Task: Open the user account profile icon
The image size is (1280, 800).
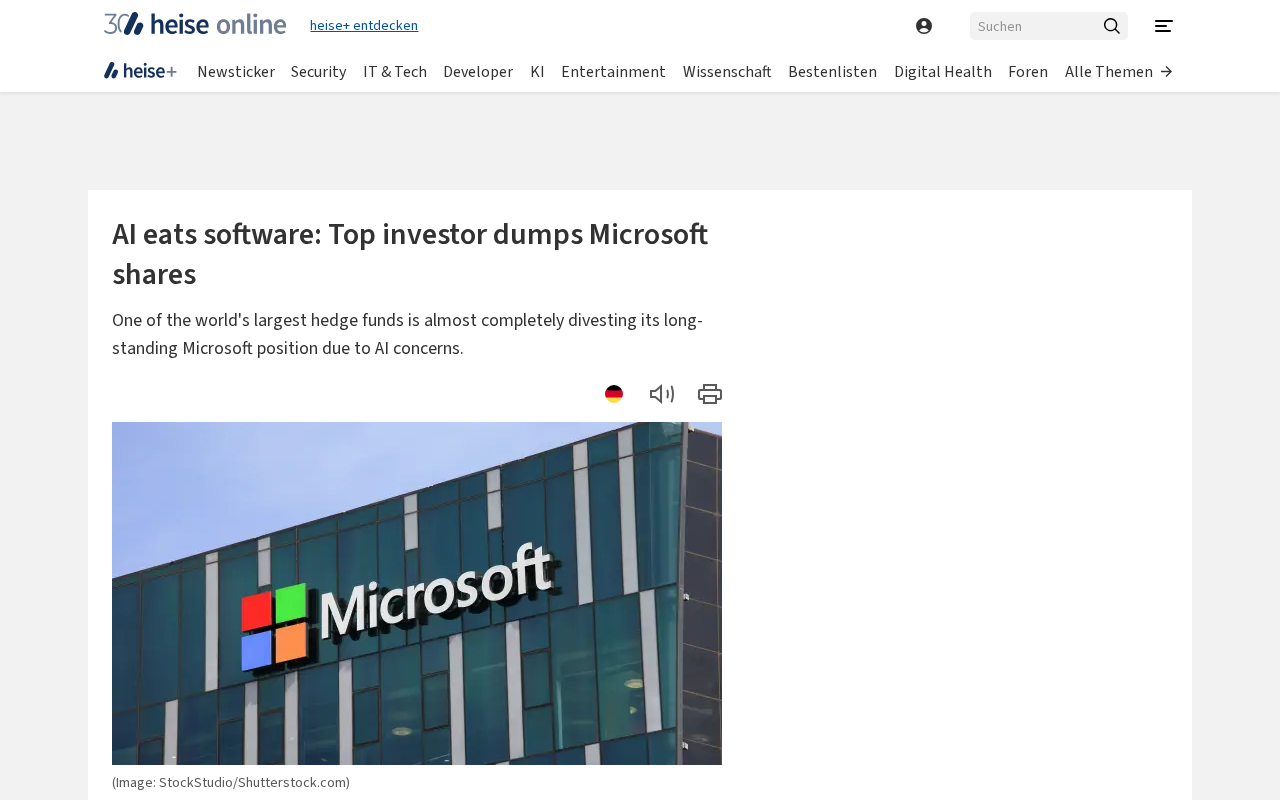Action: point(924,26)
